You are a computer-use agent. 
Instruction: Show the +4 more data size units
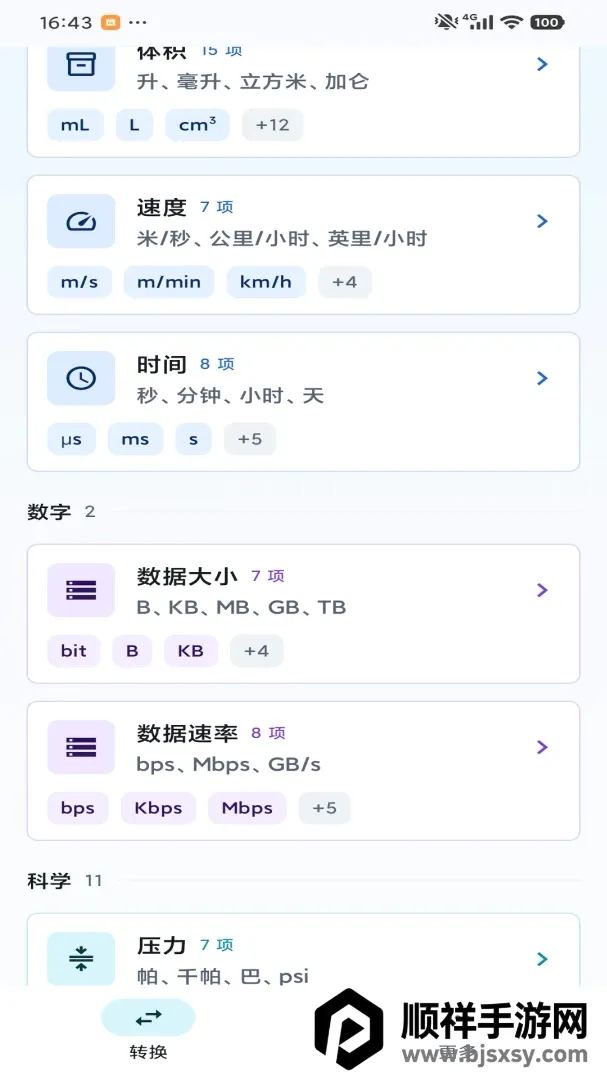click(256, 651)
